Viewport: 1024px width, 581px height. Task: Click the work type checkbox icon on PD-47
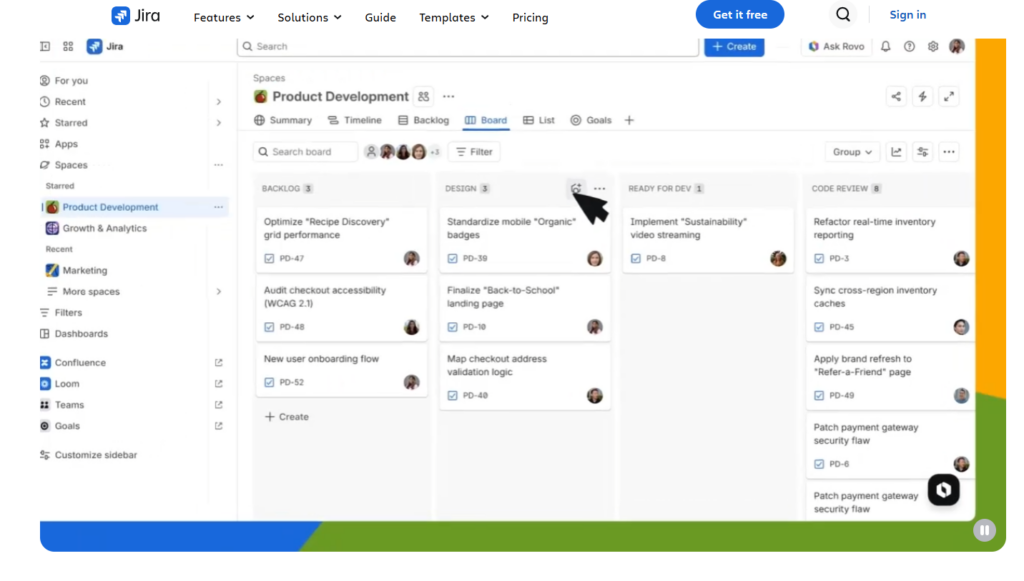click(269, 259)
